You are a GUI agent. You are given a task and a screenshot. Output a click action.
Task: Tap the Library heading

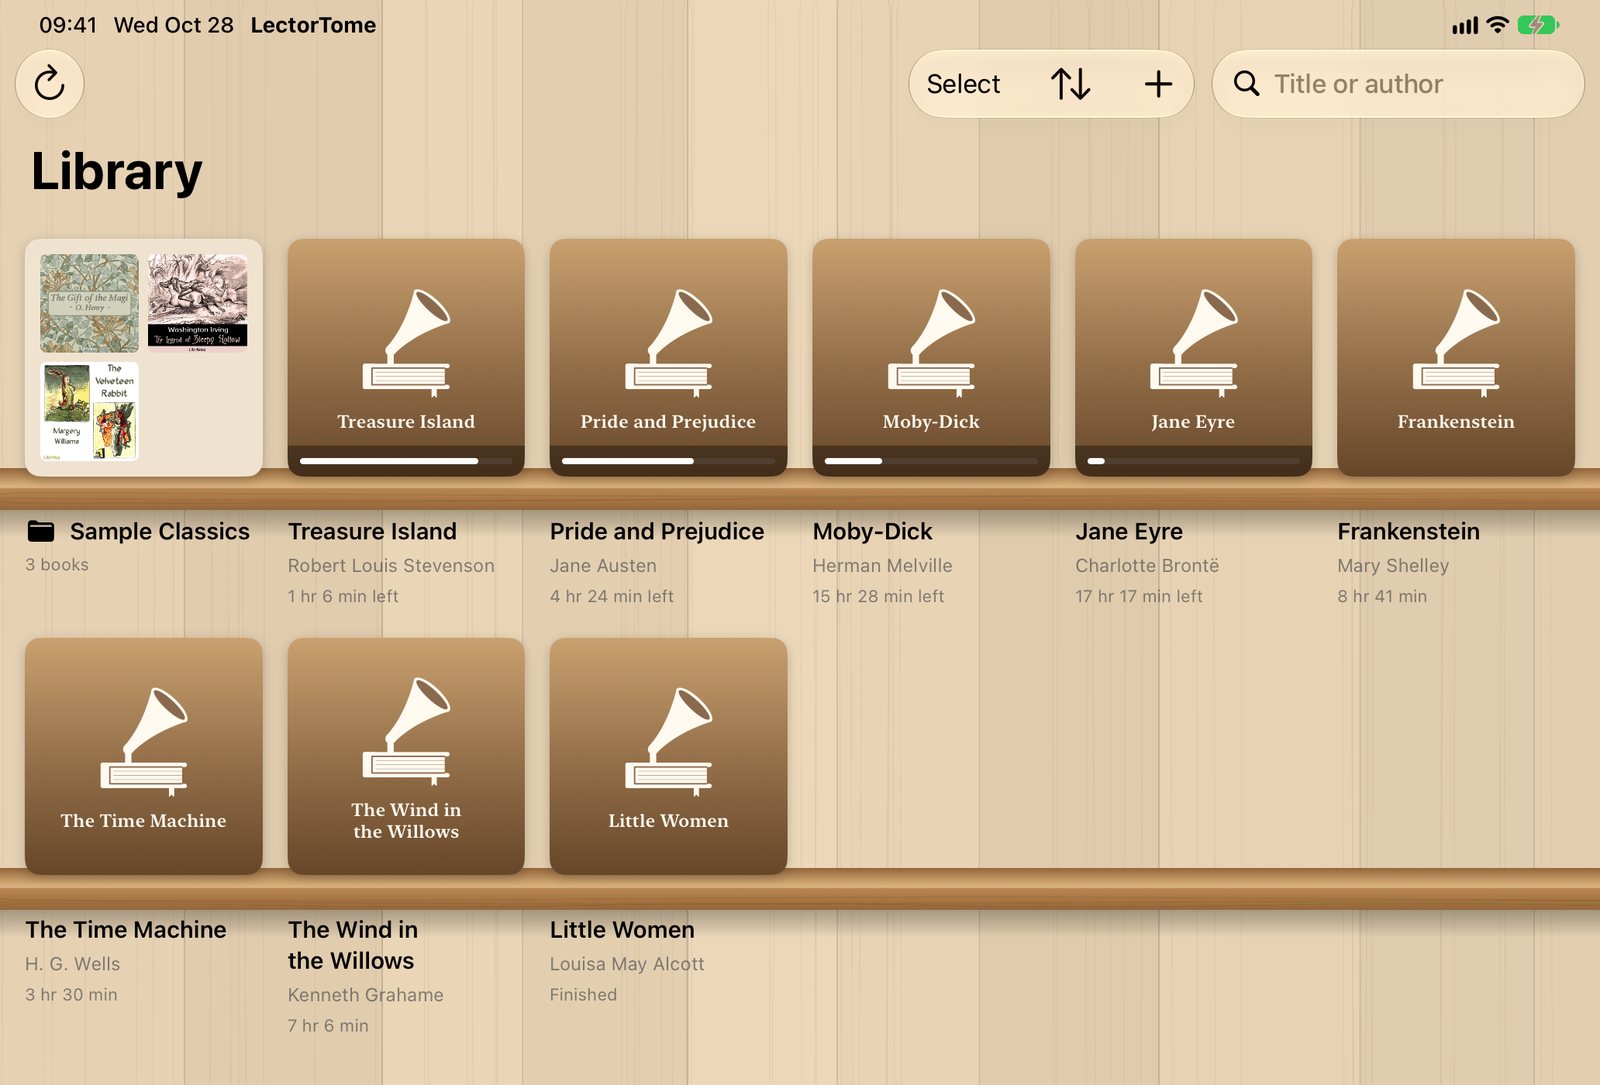point(117,171)
